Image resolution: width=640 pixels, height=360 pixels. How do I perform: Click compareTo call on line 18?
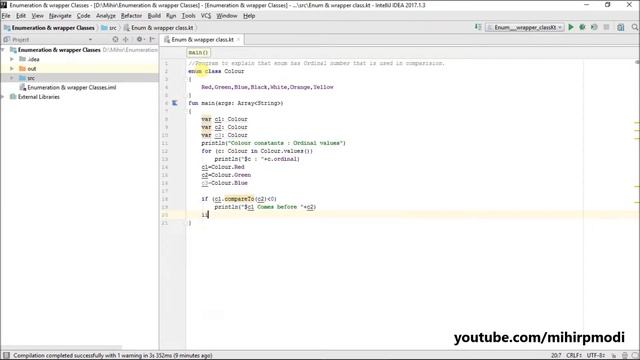point(239,199)
